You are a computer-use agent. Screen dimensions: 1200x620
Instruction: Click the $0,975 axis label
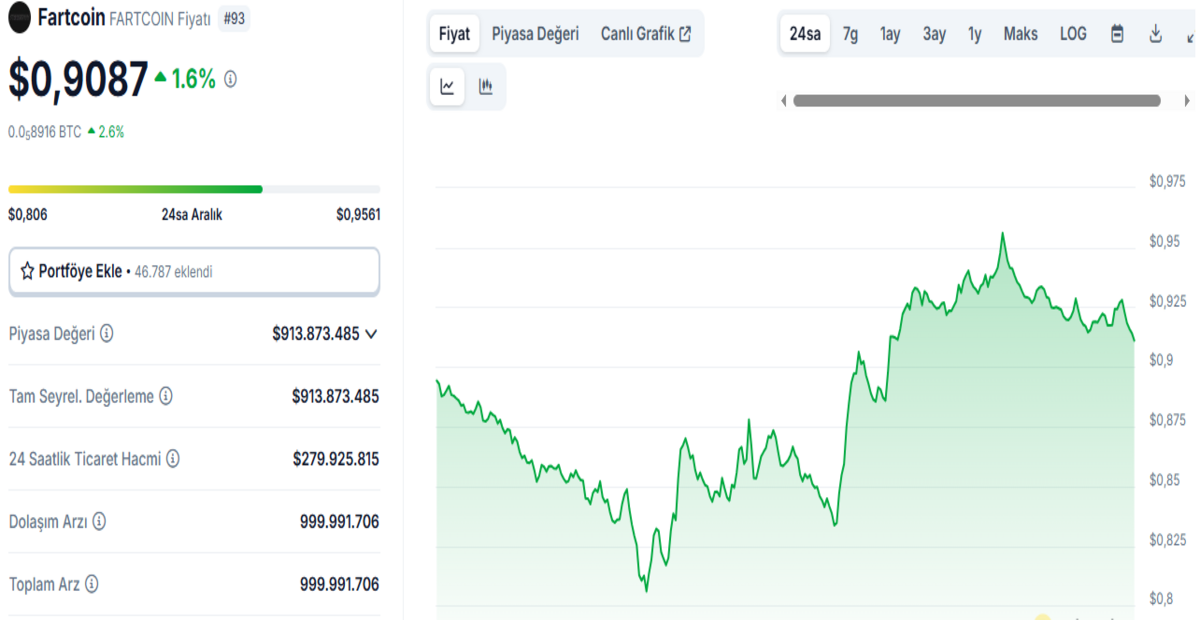1167,181
